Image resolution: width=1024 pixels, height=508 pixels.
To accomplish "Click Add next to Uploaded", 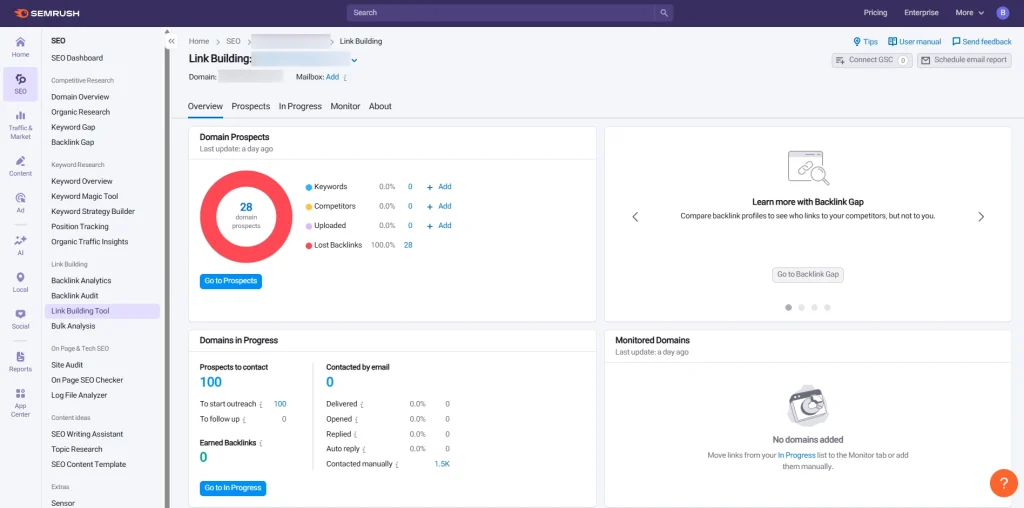I will tap(439, 225).
